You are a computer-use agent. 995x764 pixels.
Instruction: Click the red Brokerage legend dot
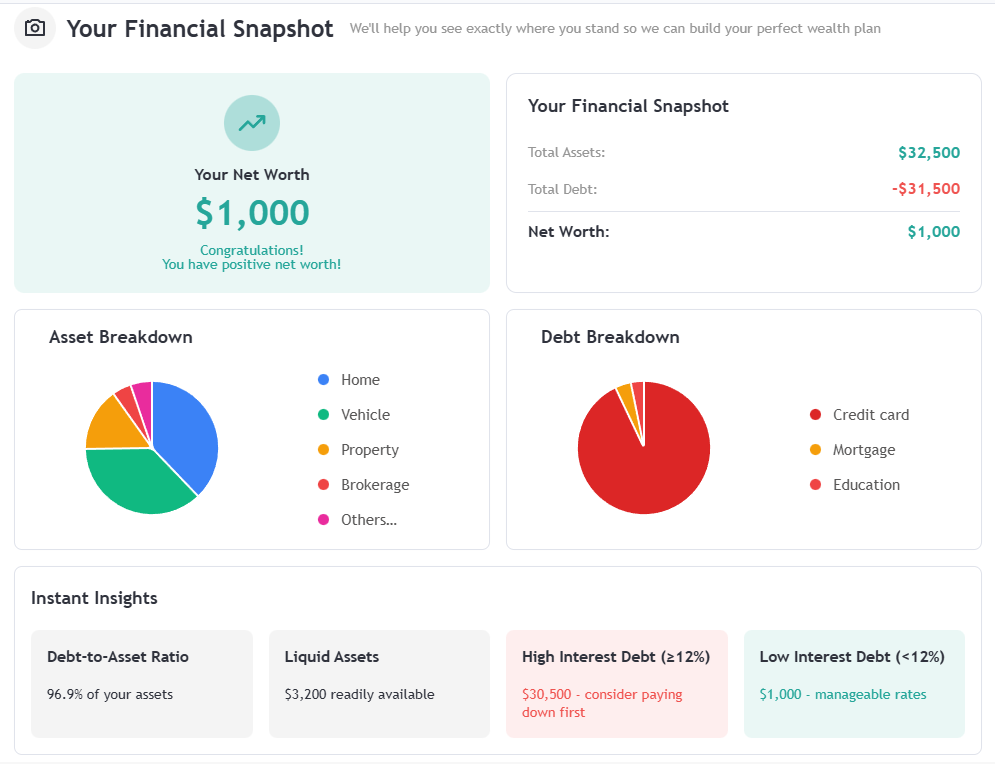pos(323,485)
